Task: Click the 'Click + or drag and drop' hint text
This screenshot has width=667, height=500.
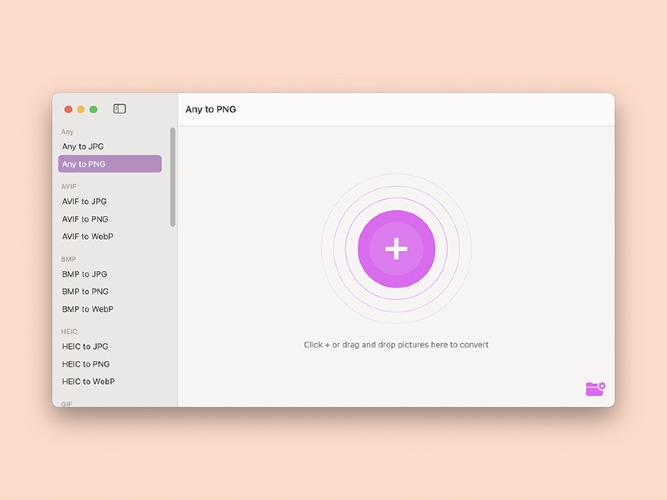Action: [396, 345]
